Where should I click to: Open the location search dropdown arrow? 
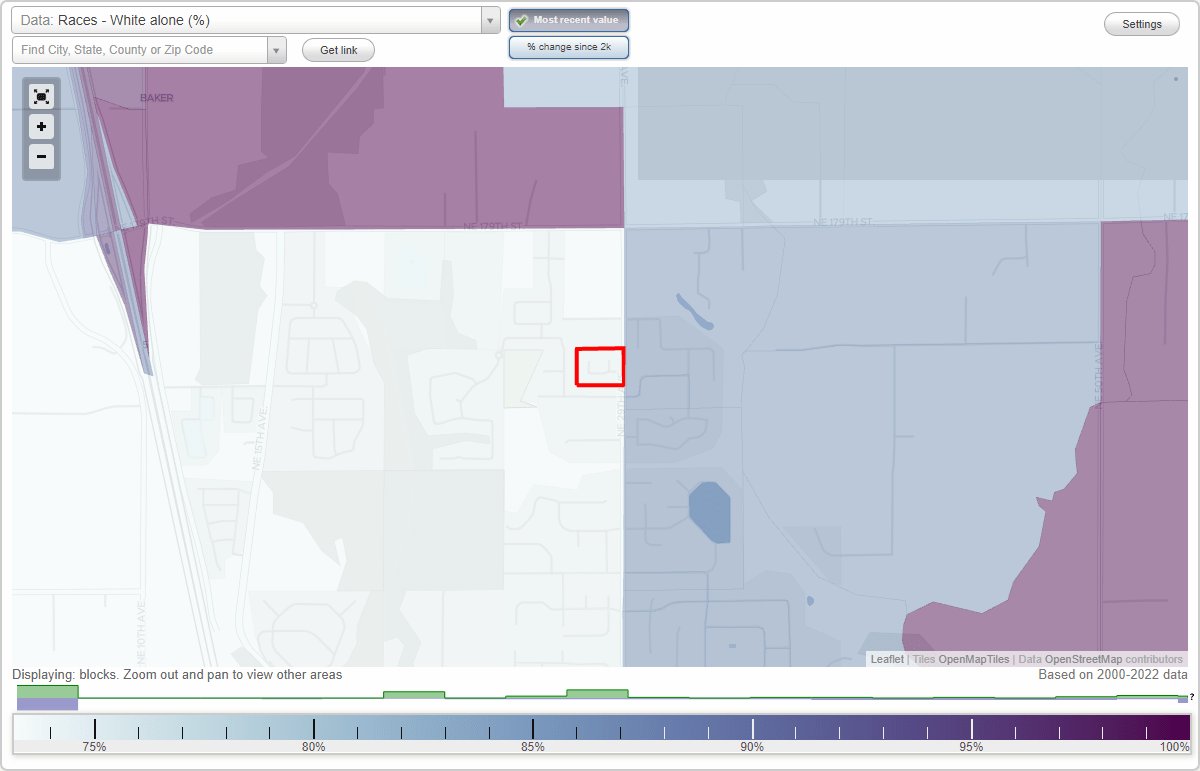click(x=277, y=50)
